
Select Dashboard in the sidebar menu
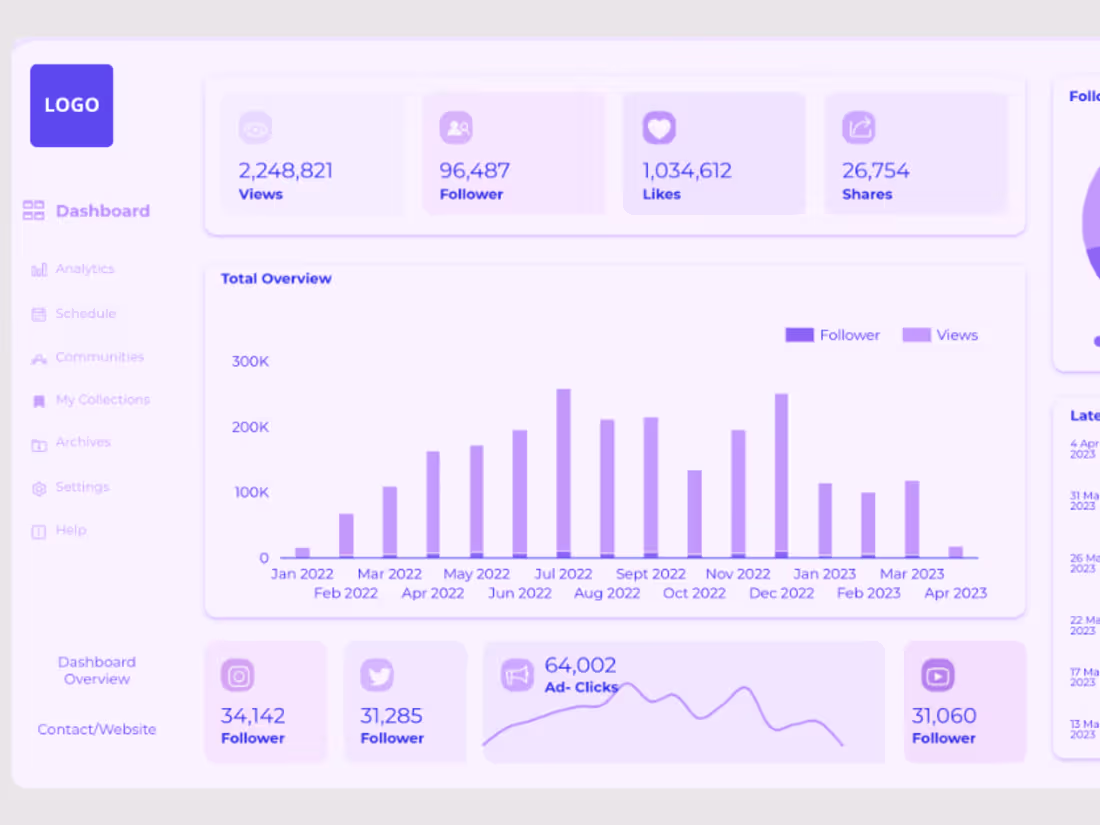(x=102, y=211)
